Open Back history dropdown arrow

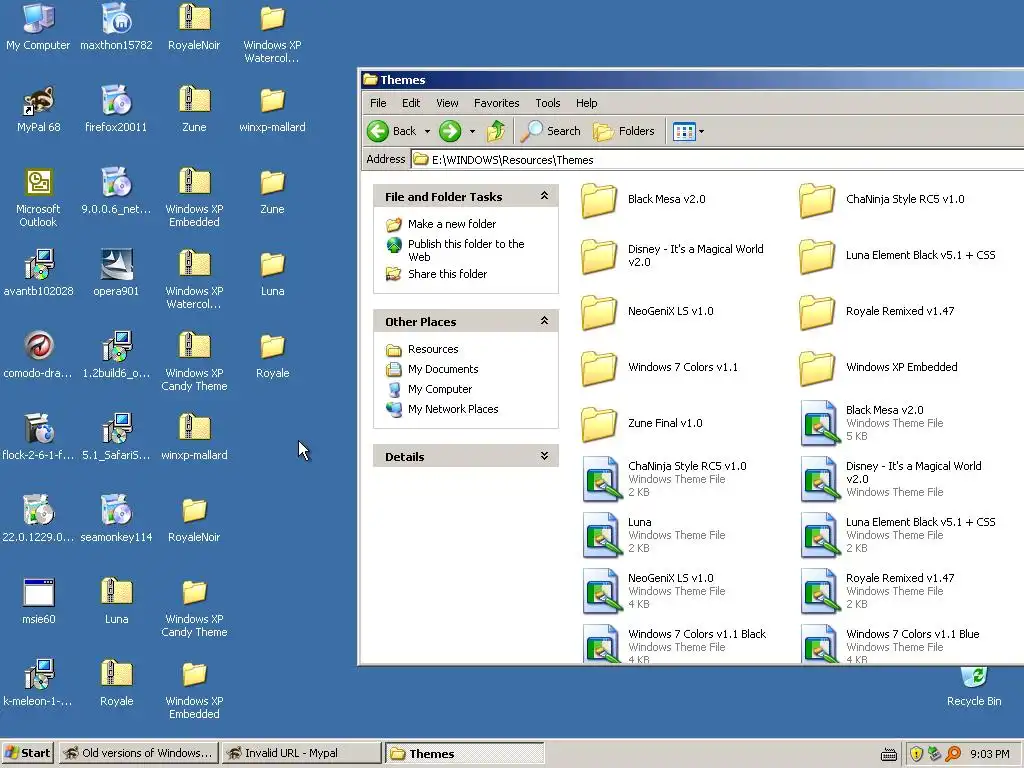point(427,131)
